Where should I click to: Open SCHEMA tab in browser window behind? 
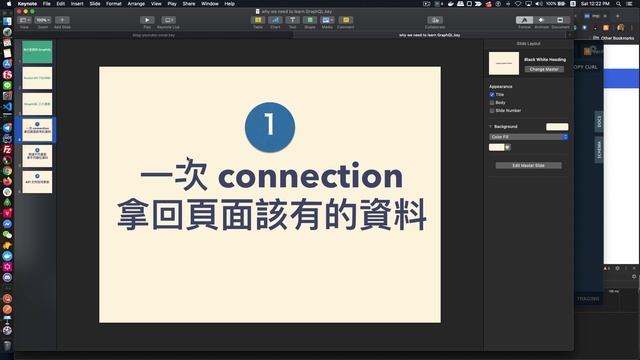click(599, 149)
